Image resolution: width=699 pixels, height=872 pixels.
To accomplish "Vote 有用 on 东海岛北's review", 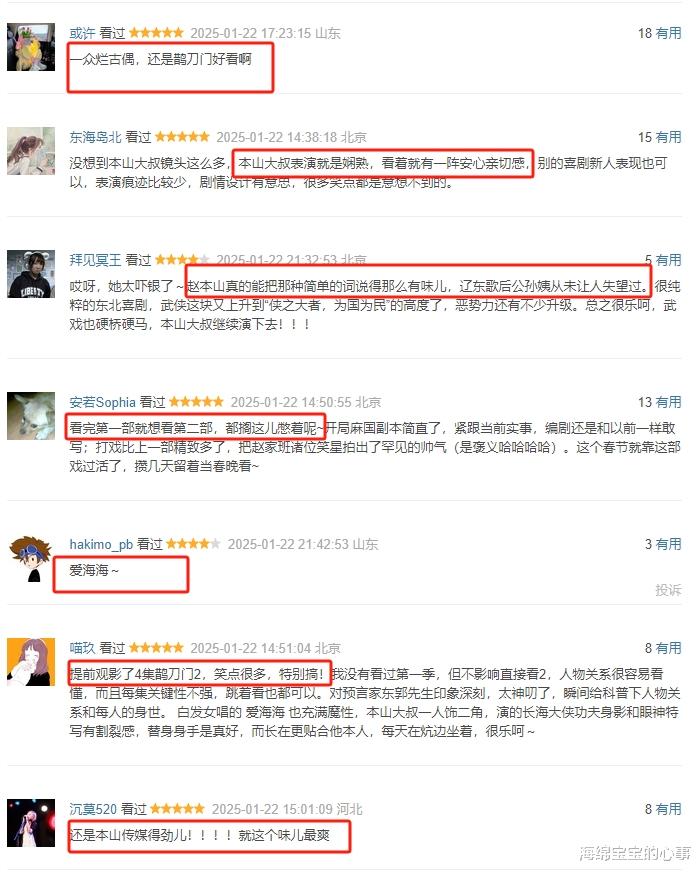I will coord(668,137).
